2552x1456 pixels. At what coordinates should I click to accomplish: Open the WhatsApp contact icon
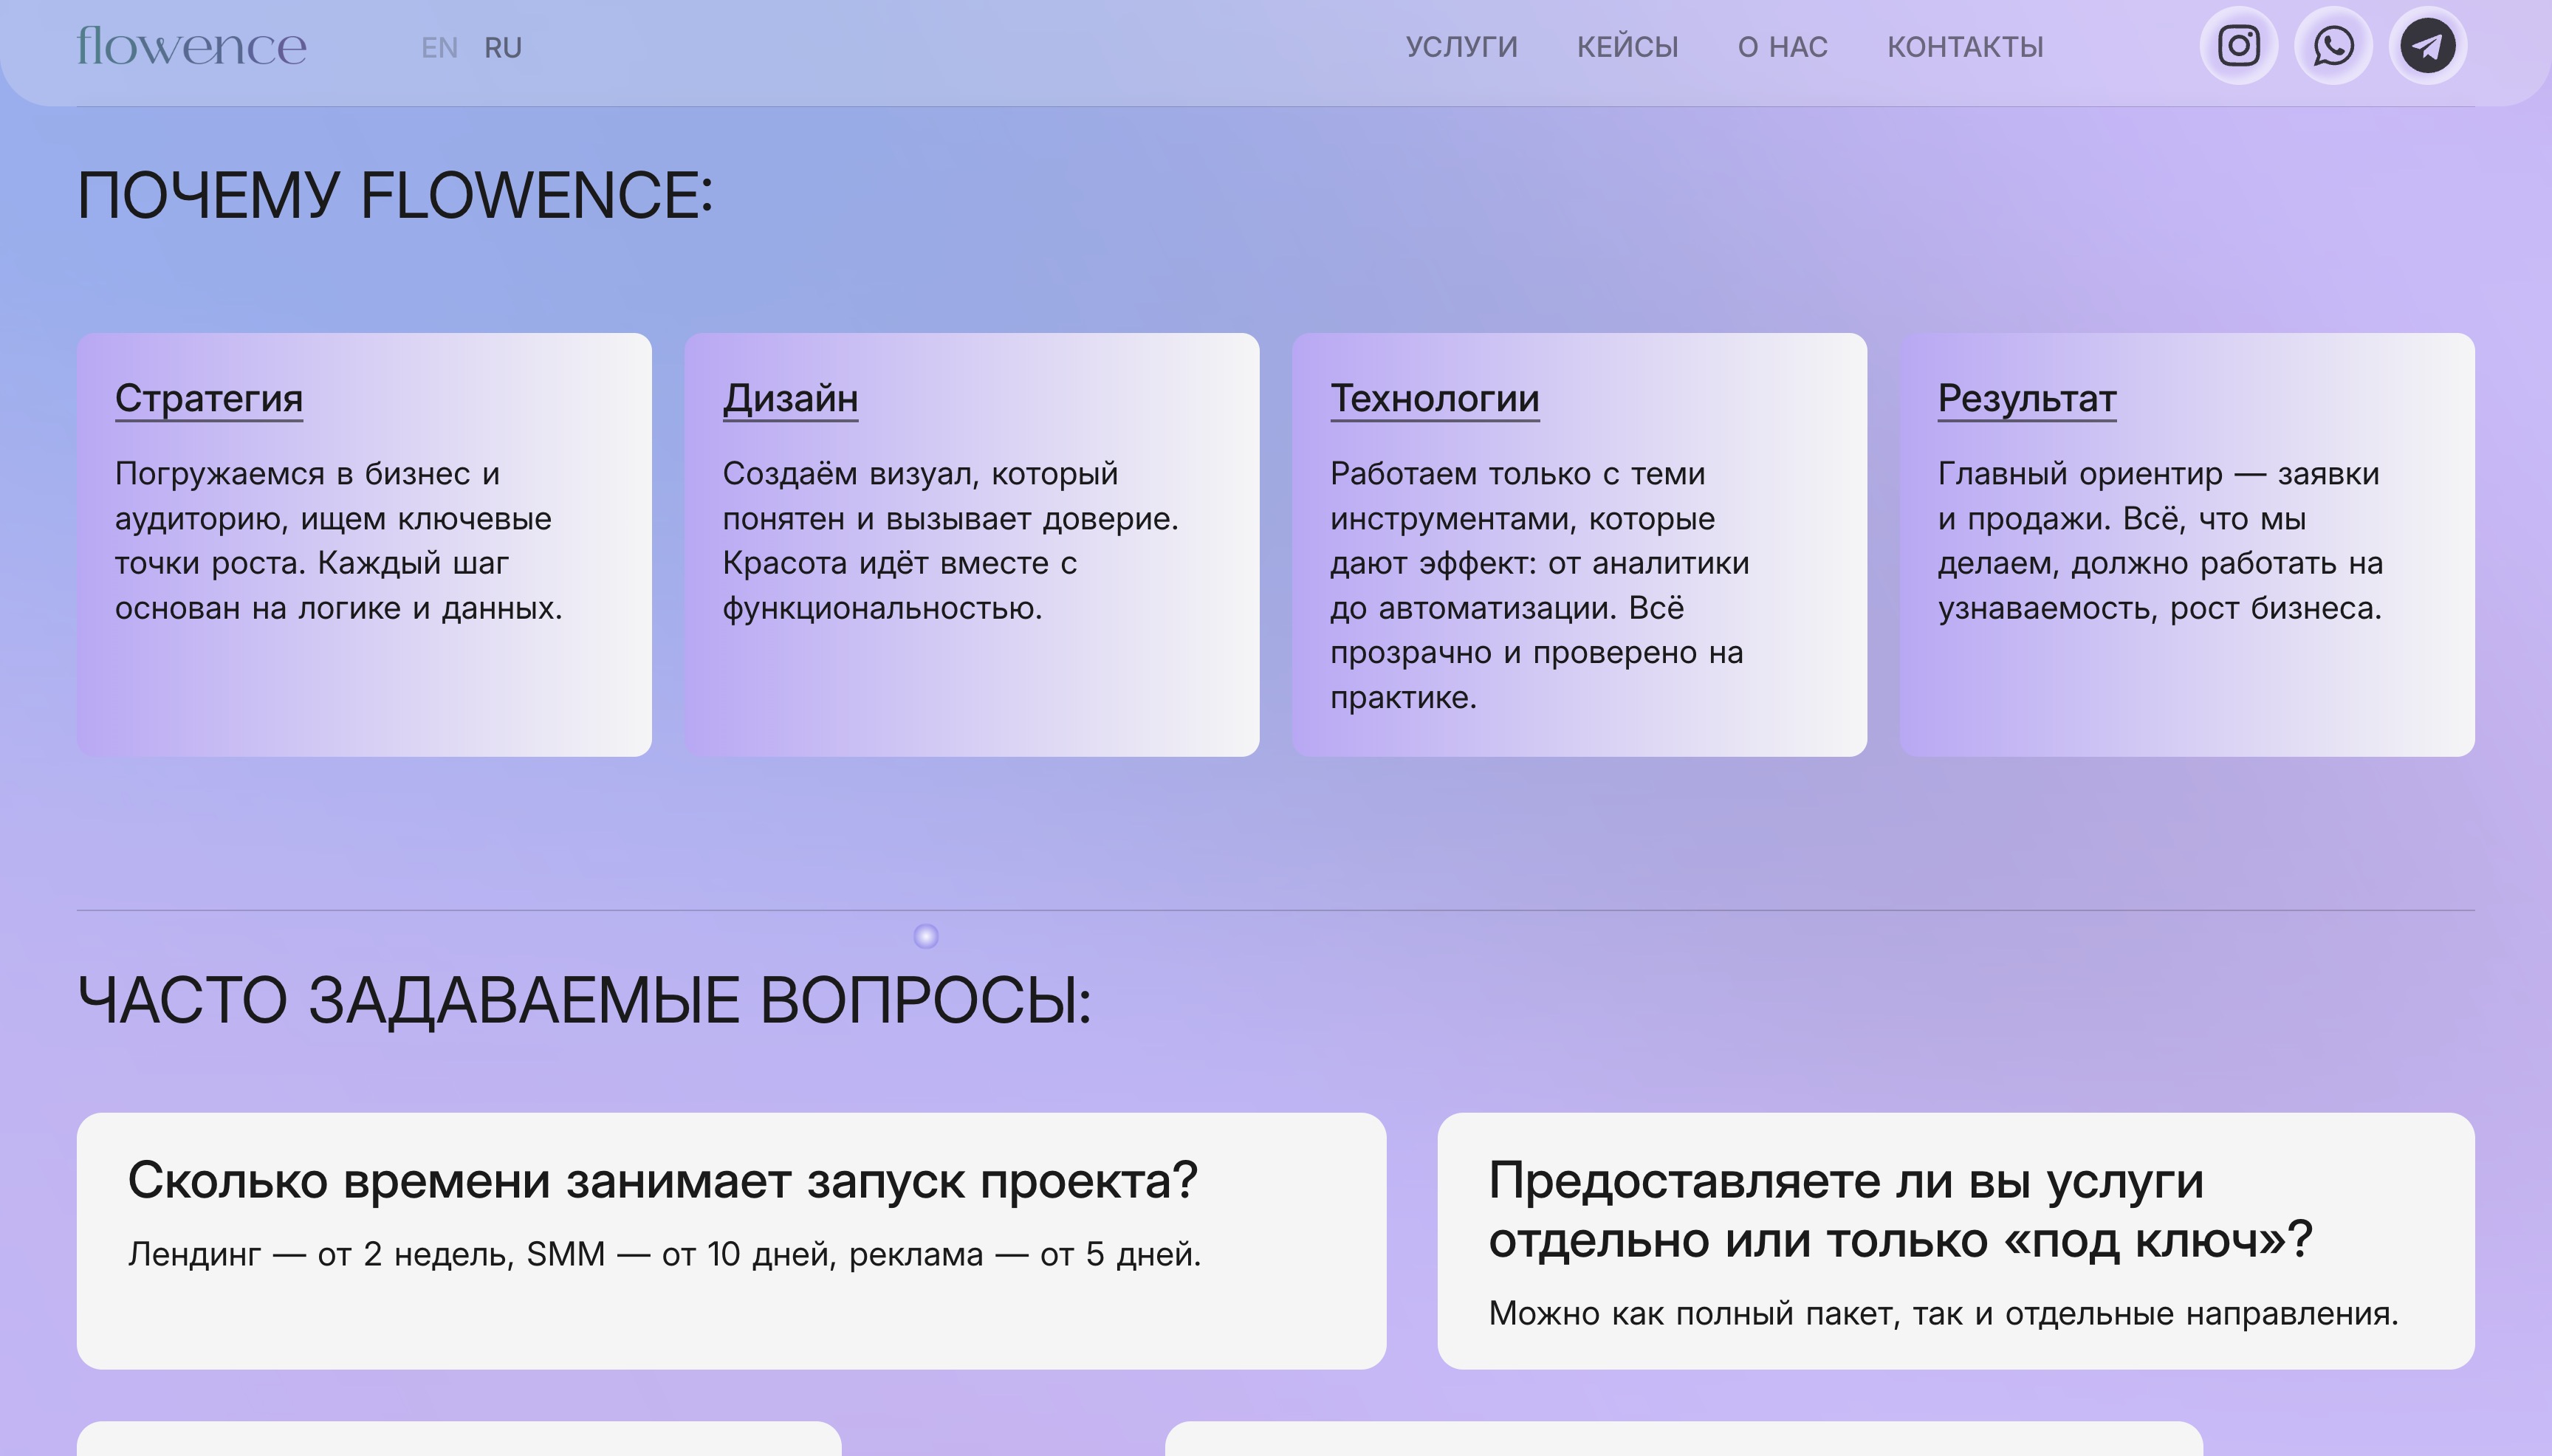pos(2333,46)
